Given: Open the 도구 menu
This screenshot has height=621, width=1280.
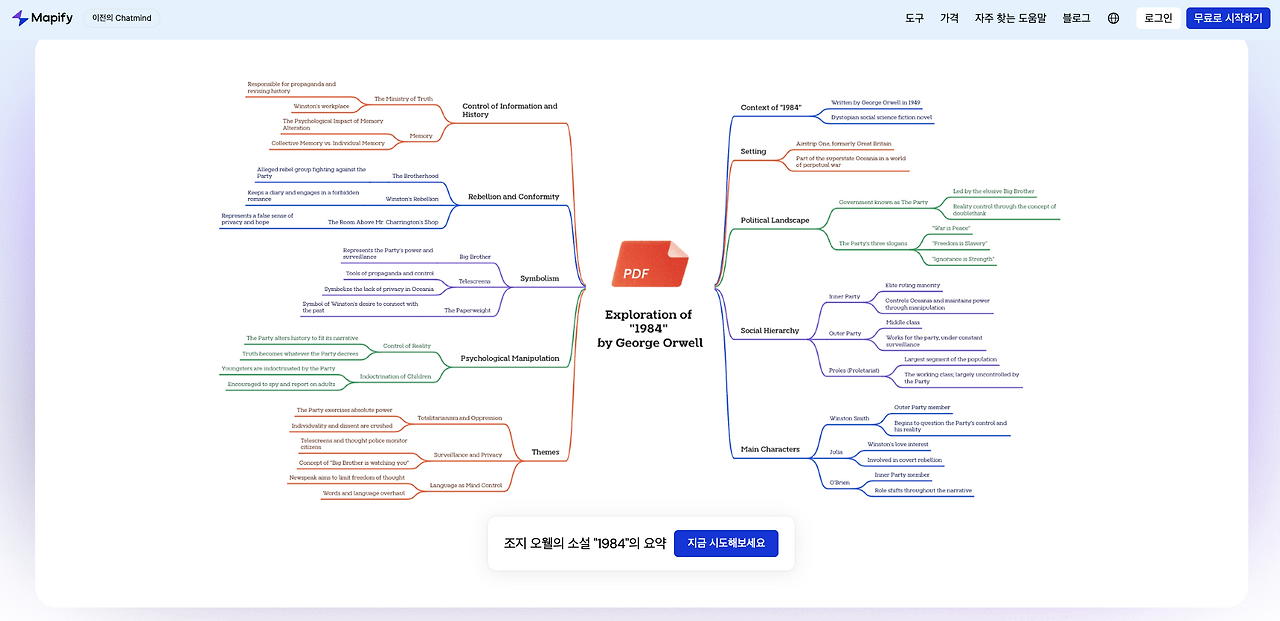Looking at the screenshot, I should 913,17.
